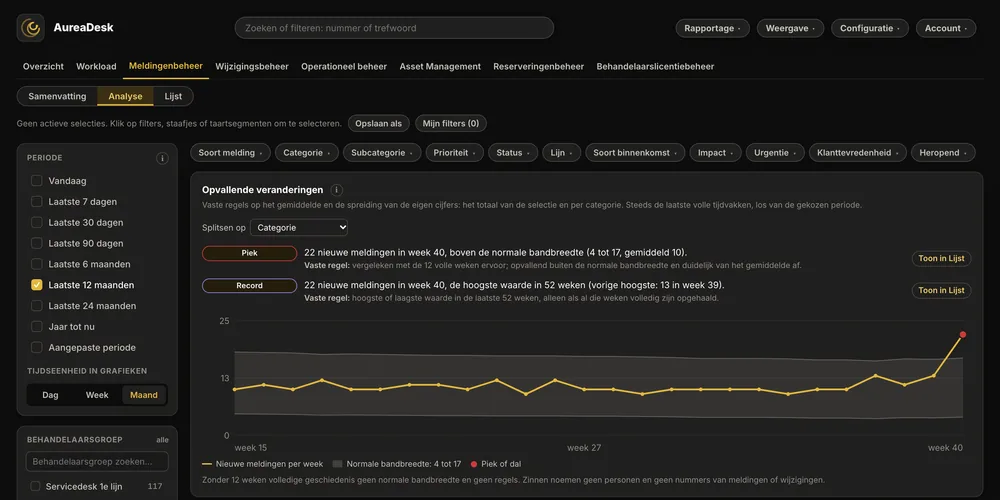Click the Normale bandbreedte legend entry
The width and height of the screenshot is (1000, 500).
(397, 464)
